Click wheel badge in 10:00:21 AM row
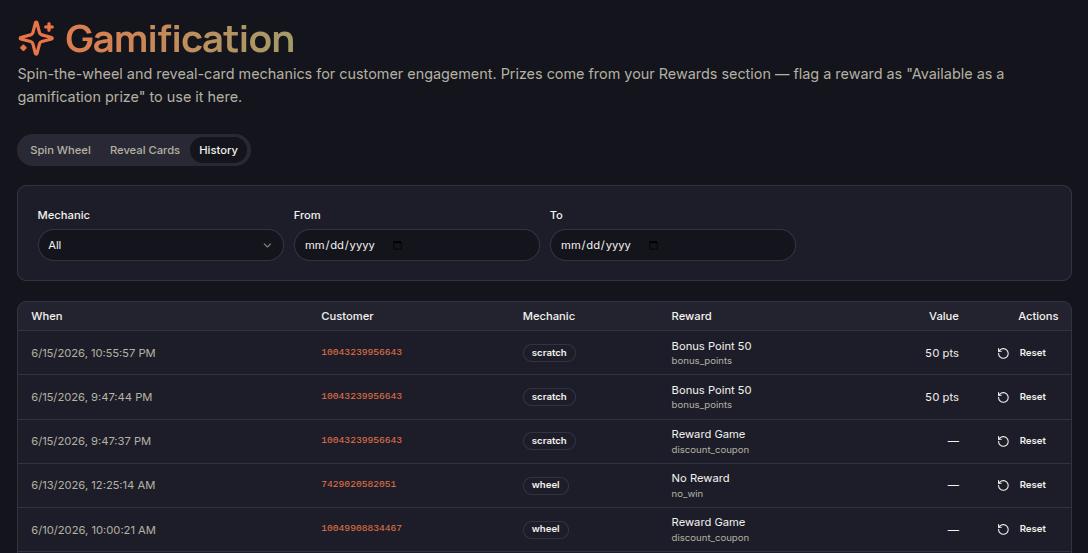Screen dimensions: 1088x553 pos(545,529)
